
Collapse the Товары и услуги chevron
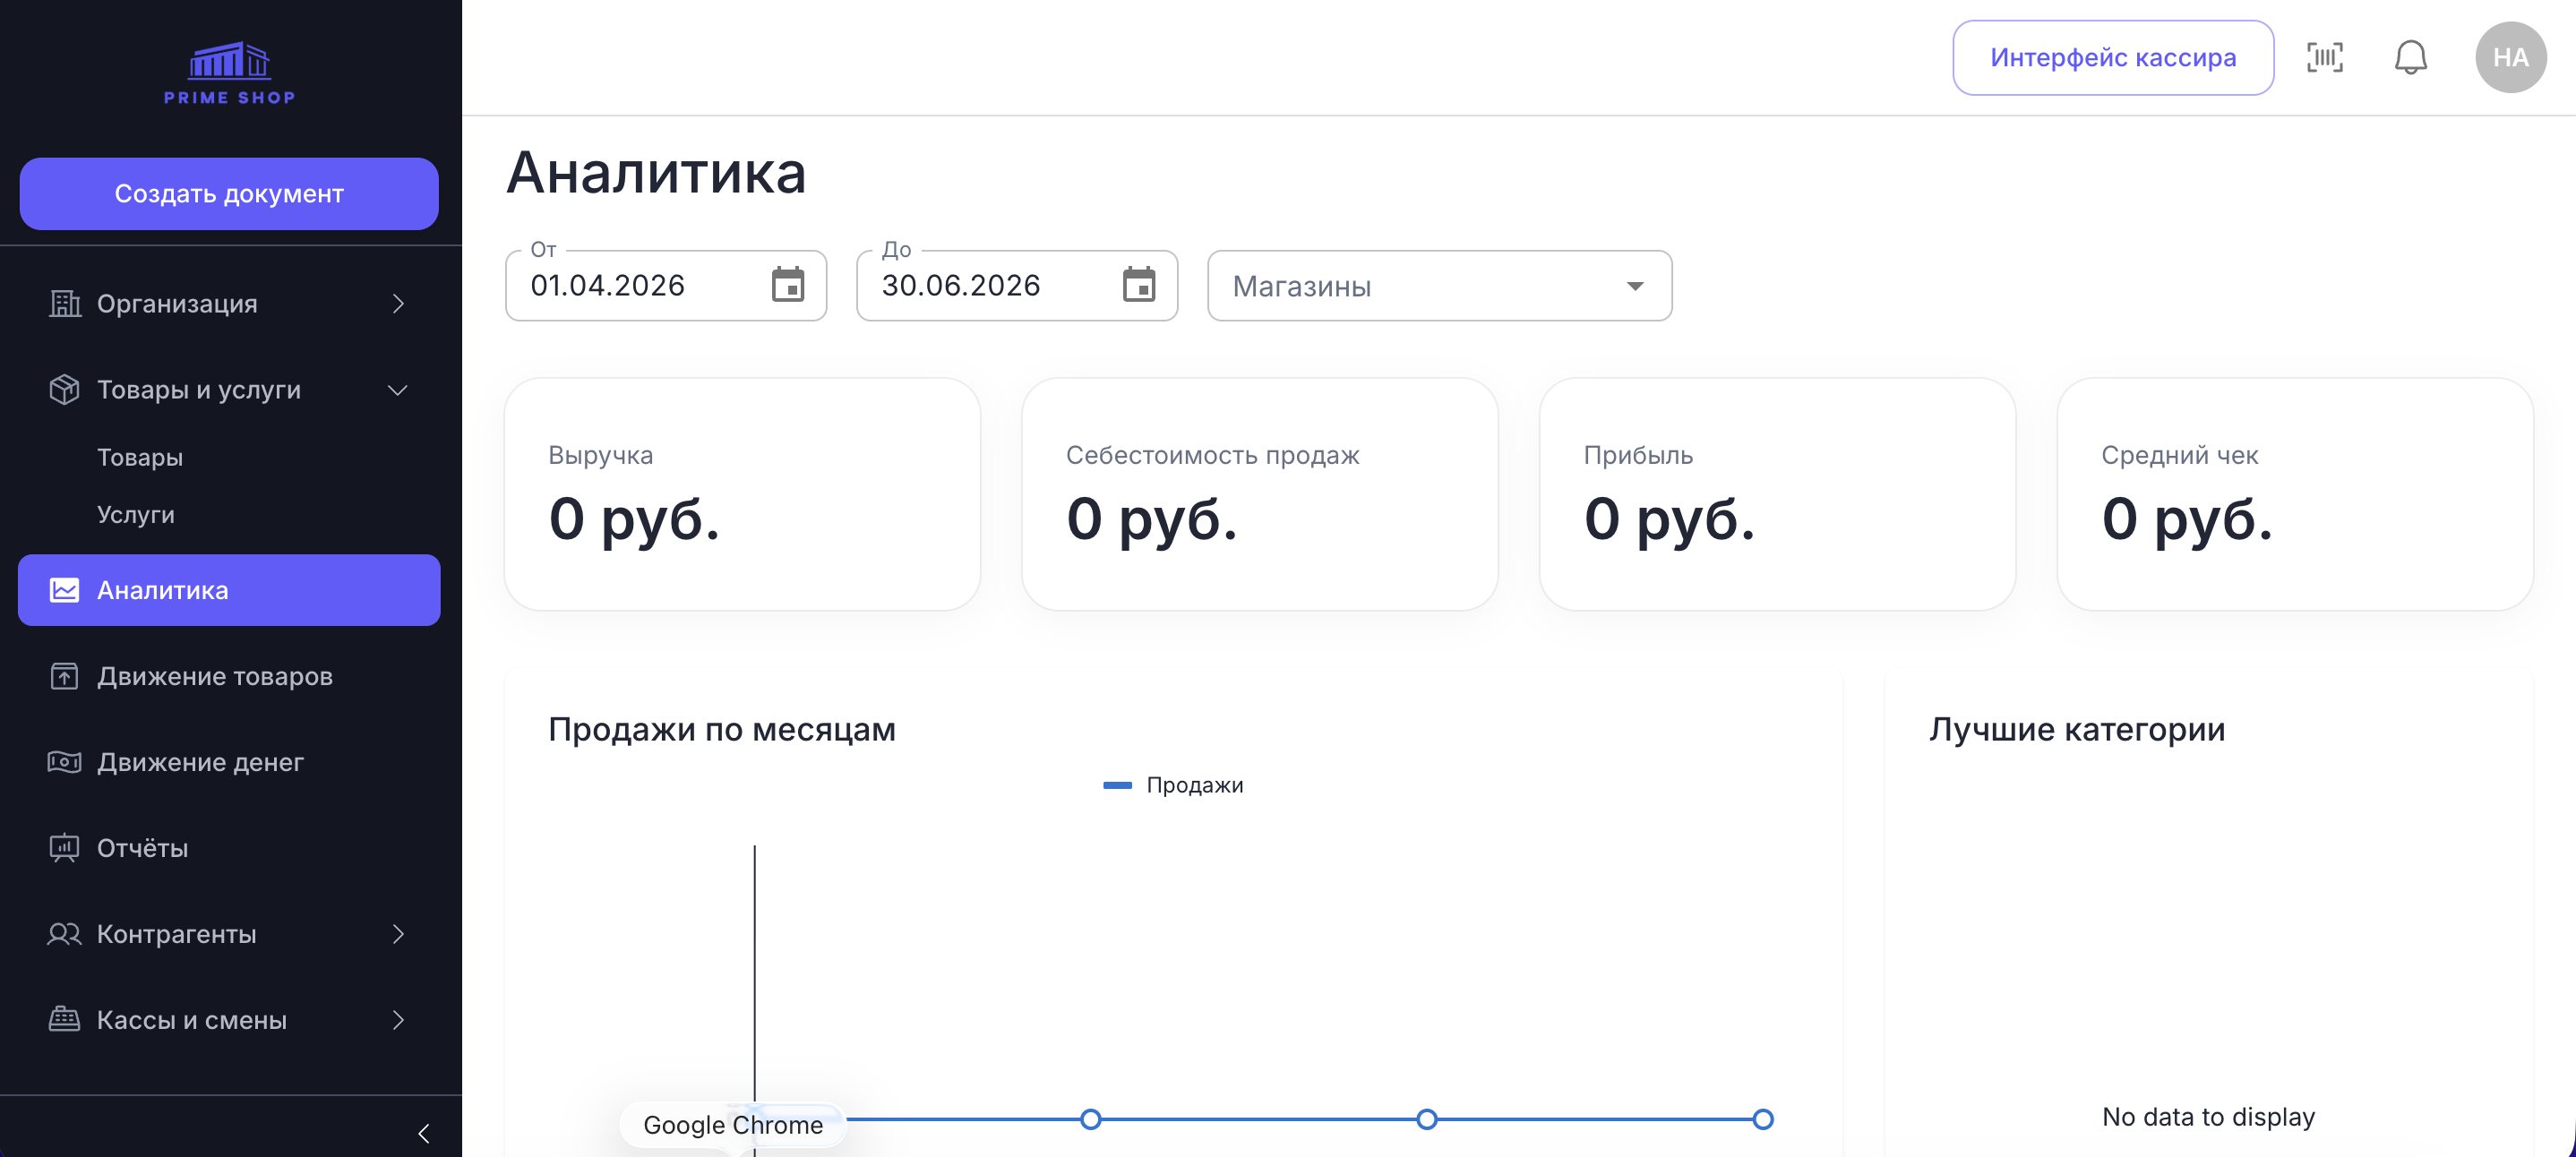(x=398, y=390)
